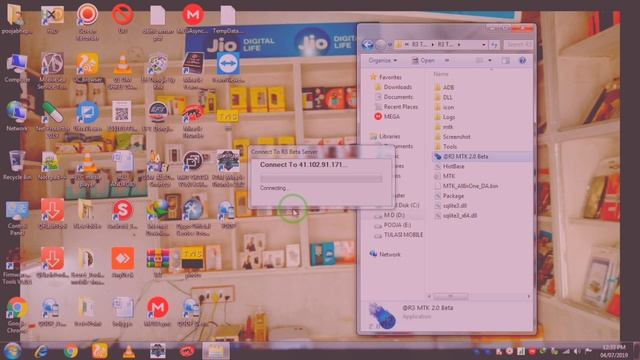This screenshot has height=360, width=640.
Task: Click the taskbar clock
Action: pyautogui.click(x=614, y=351)
